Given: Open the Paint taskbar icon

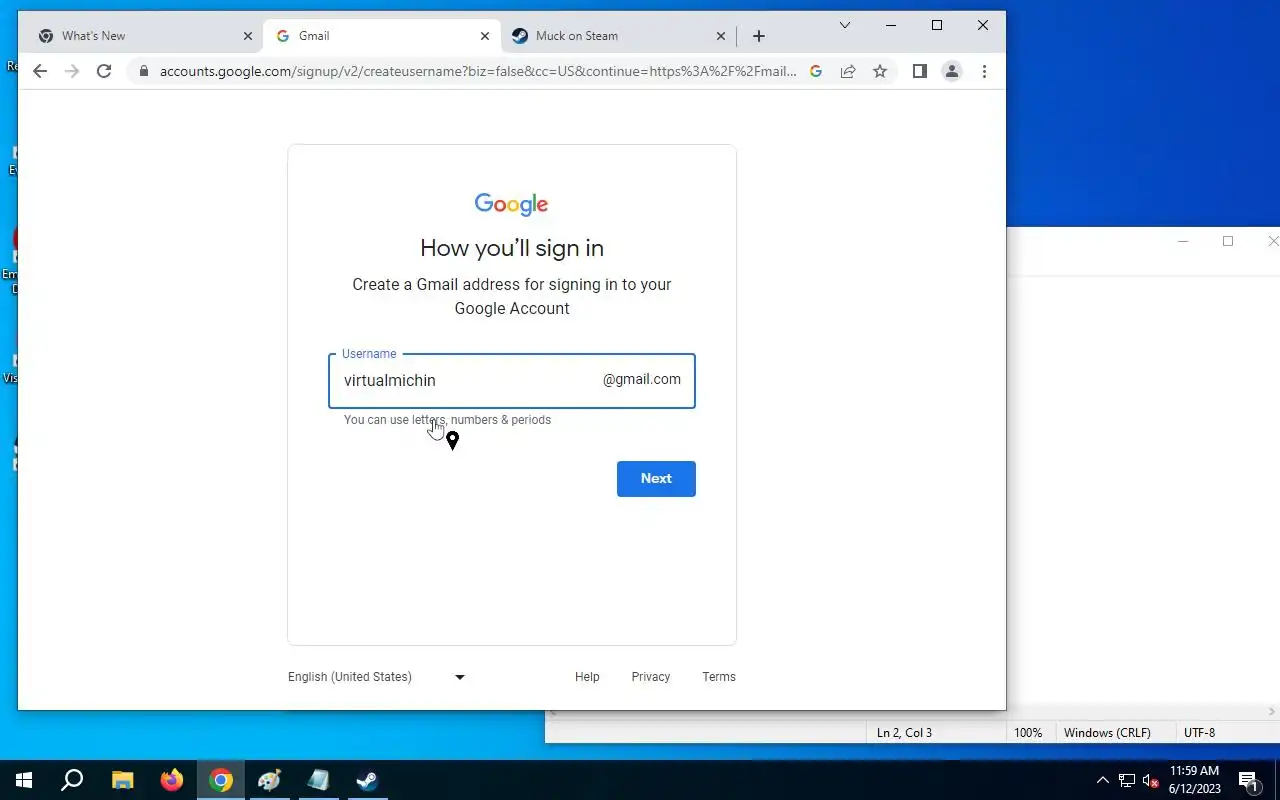Looking at the screenshot, I should 269,780.
